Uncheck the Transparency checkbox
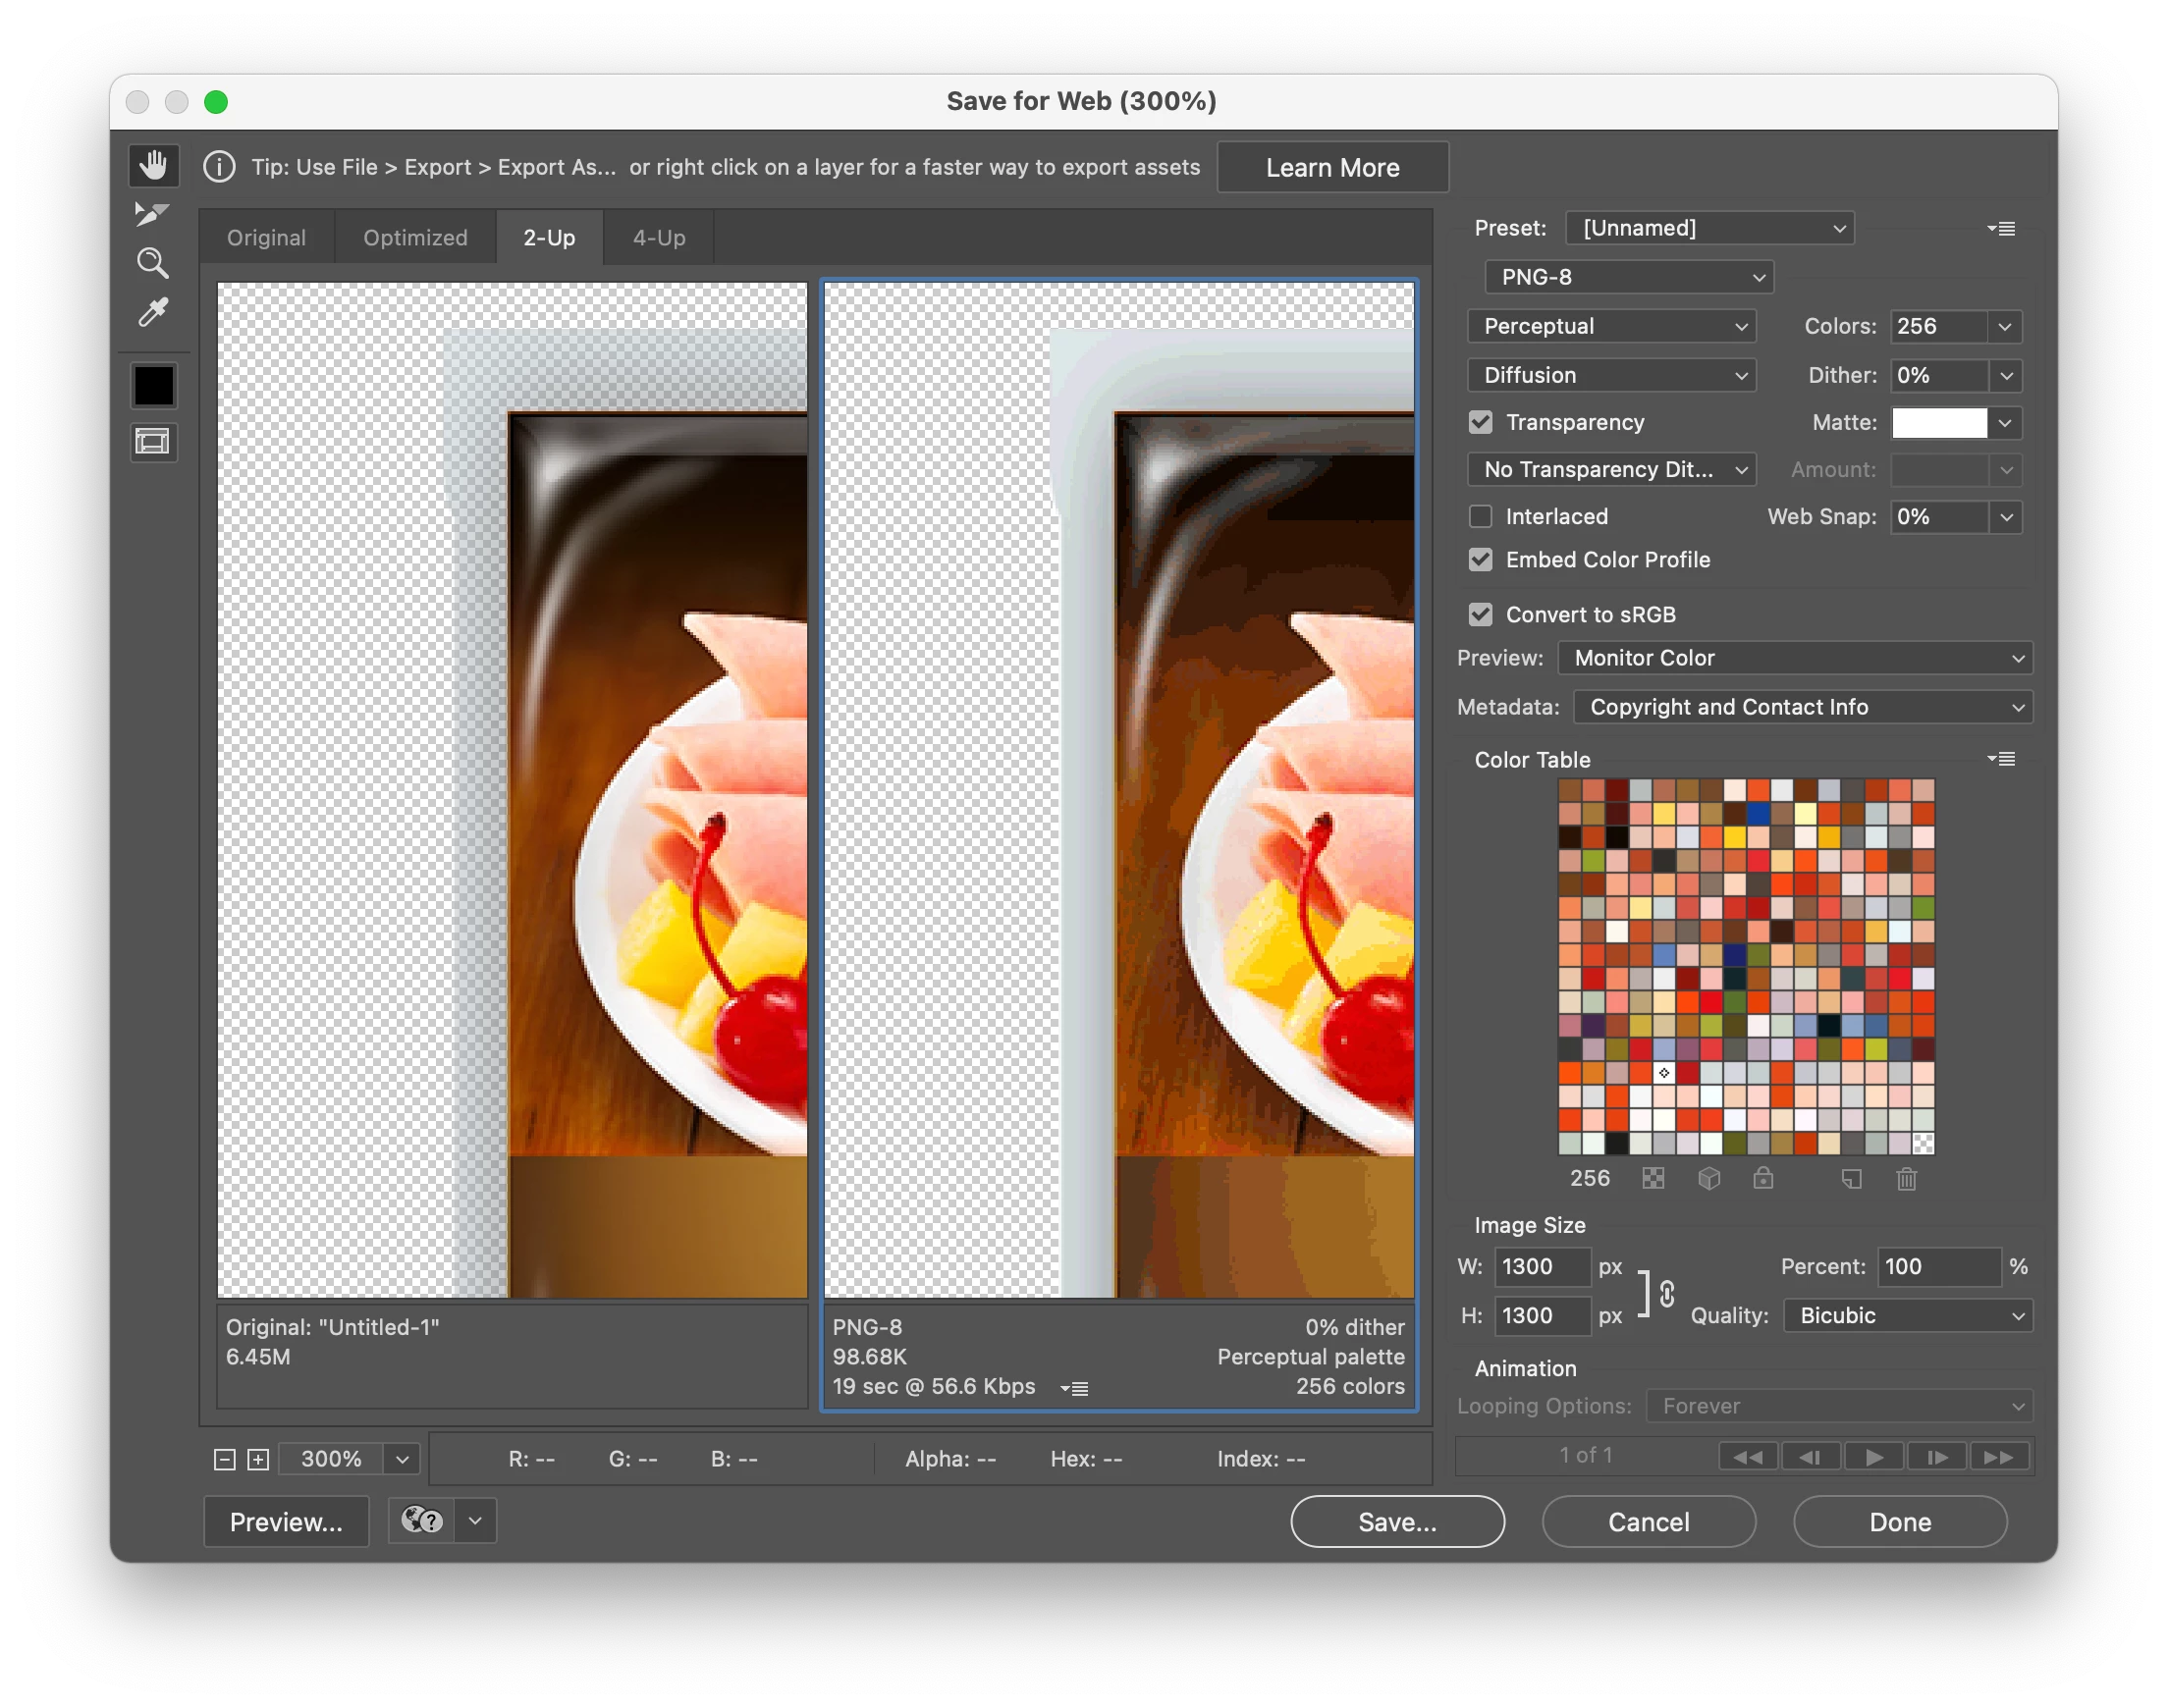 pyautogui.click(x=1481, y=423)
